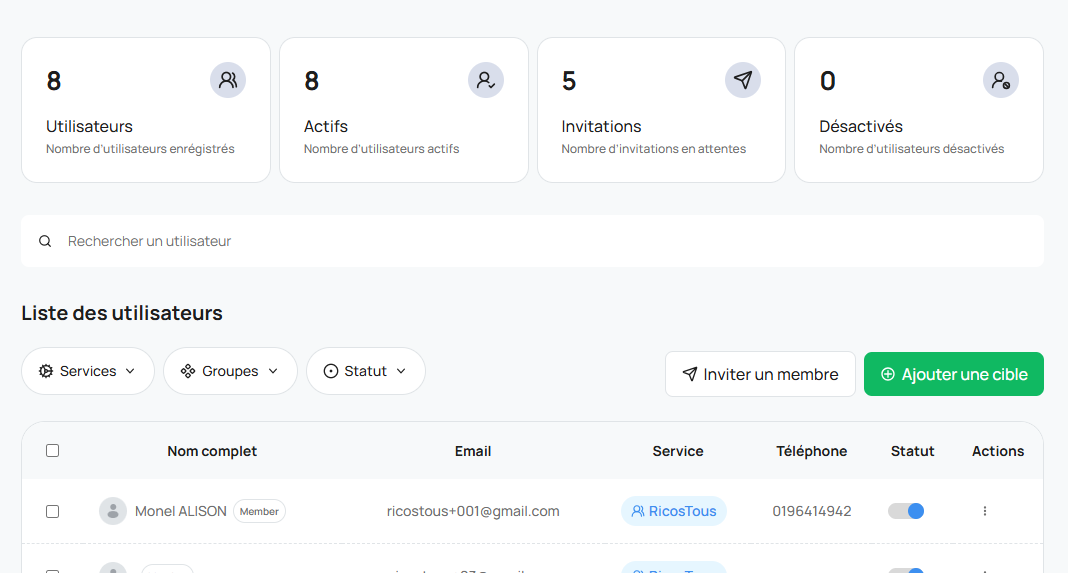Expand the Groupes filter dropdown
Image resolution: width=1068 pixels, height=573 pixels.
click(x=230, y=371)
